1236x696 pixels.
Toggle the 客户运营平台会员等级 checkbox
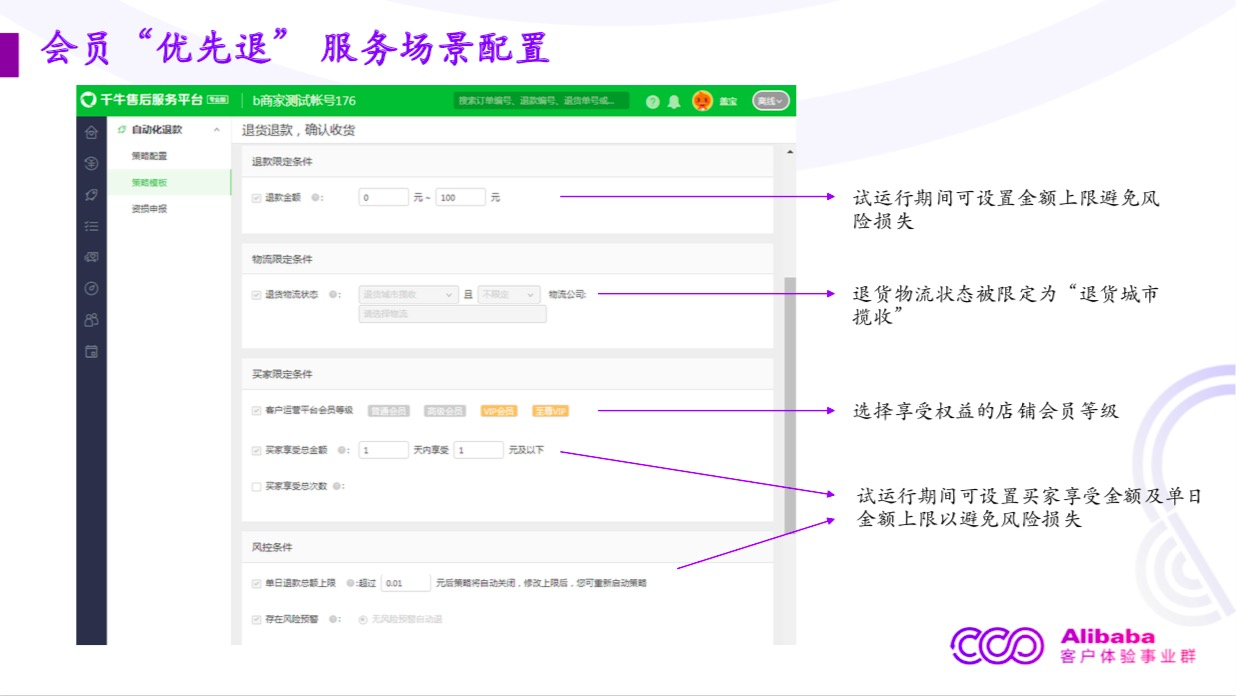(256, 411)
